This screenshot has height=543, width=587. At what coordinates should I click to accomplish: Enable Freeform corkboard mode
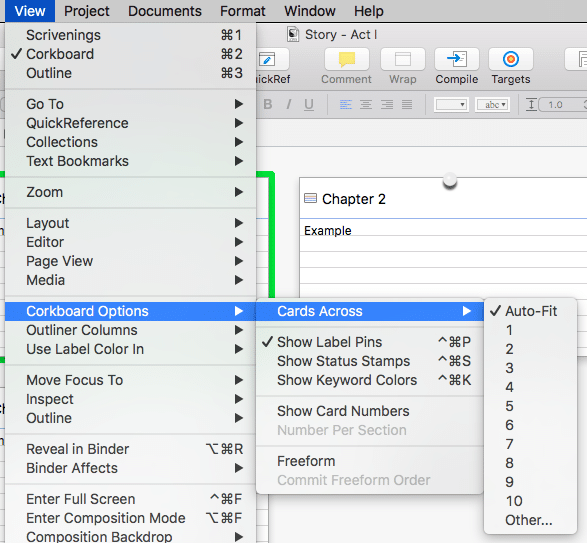tap(370, 461)
